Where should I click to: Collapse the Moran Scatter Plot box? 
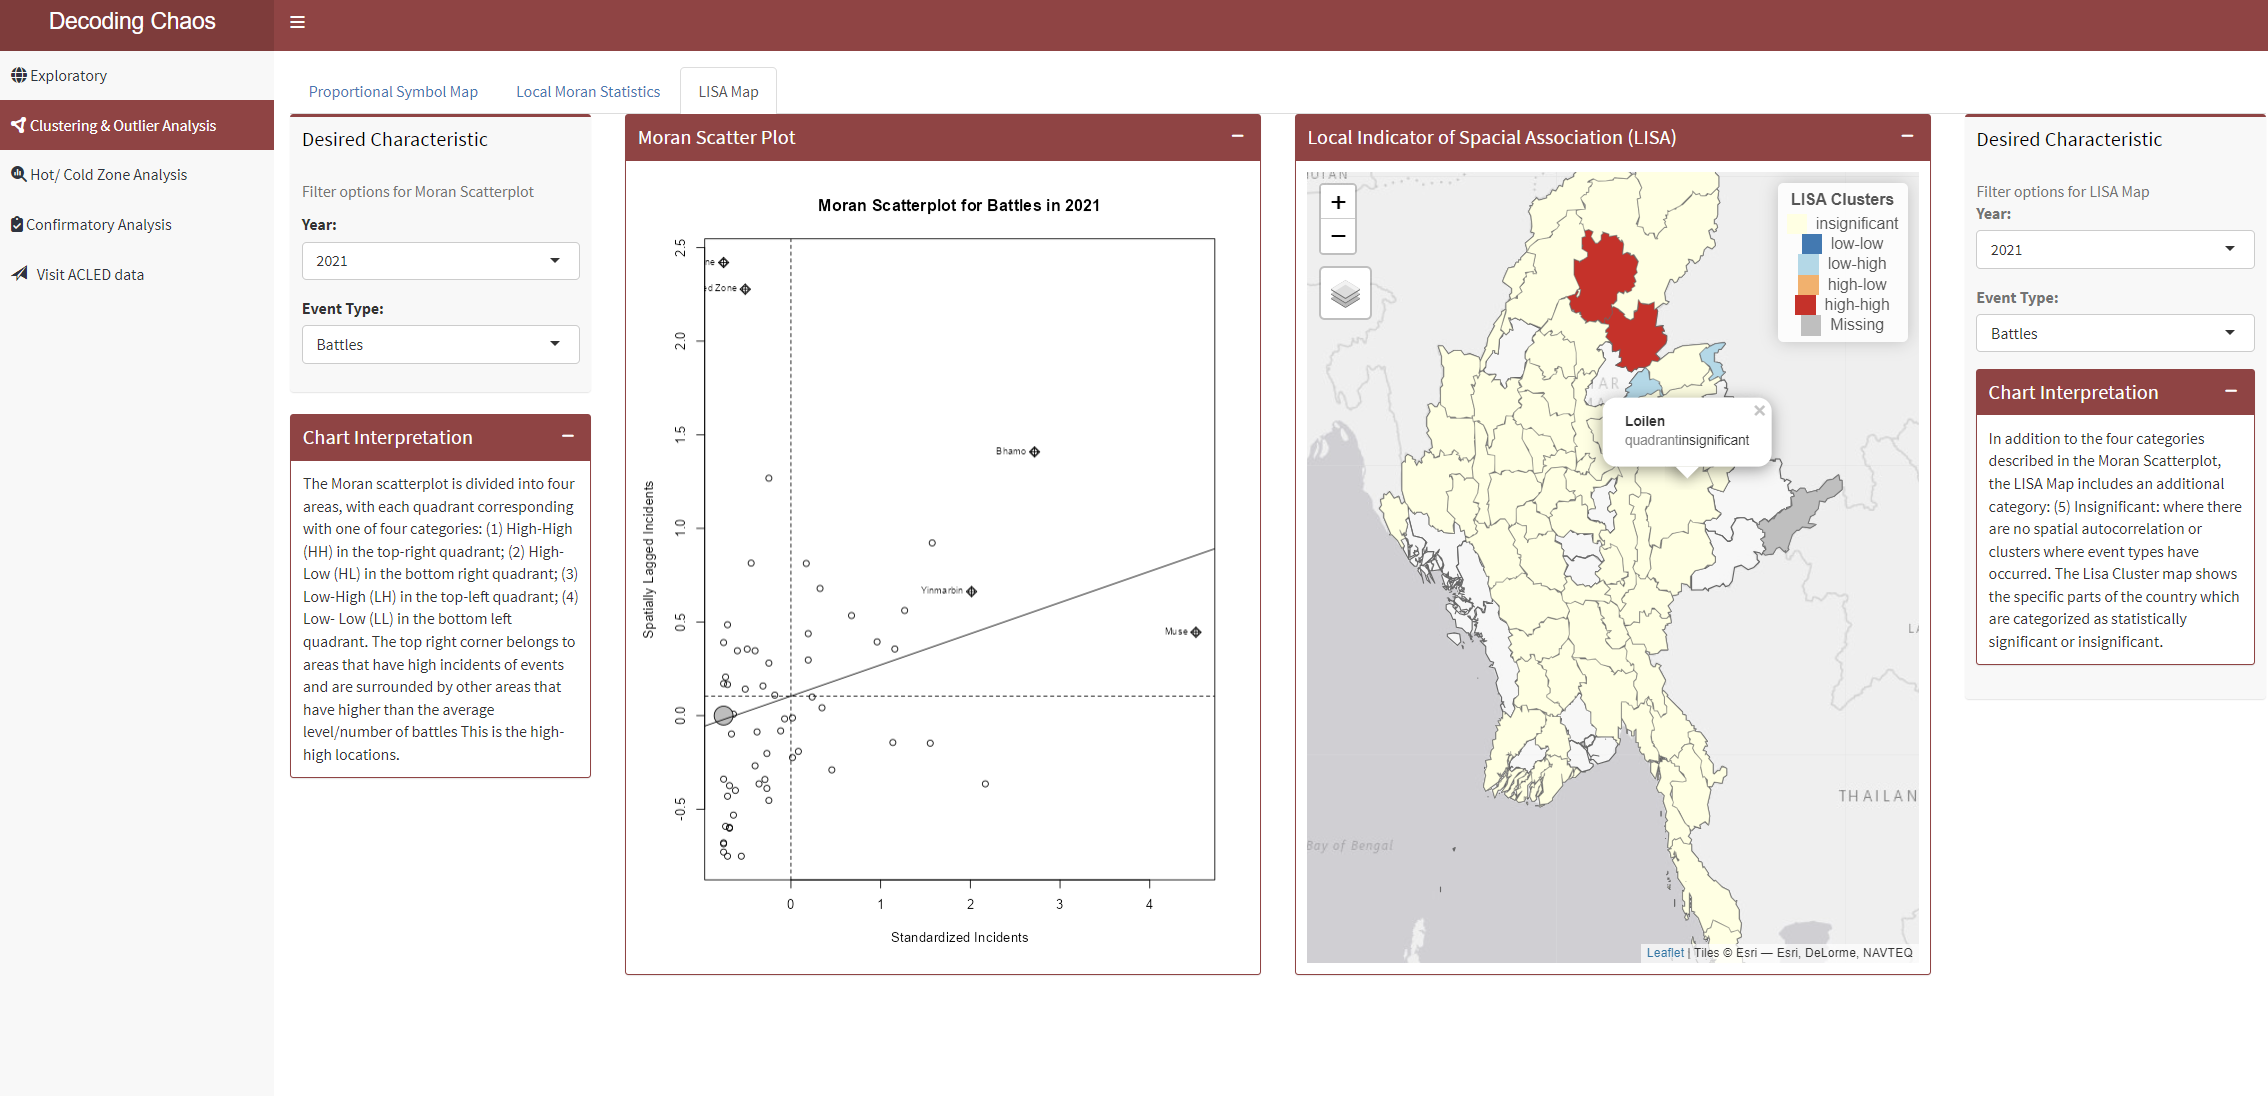pyautogui.click(x=1237, y=136)
